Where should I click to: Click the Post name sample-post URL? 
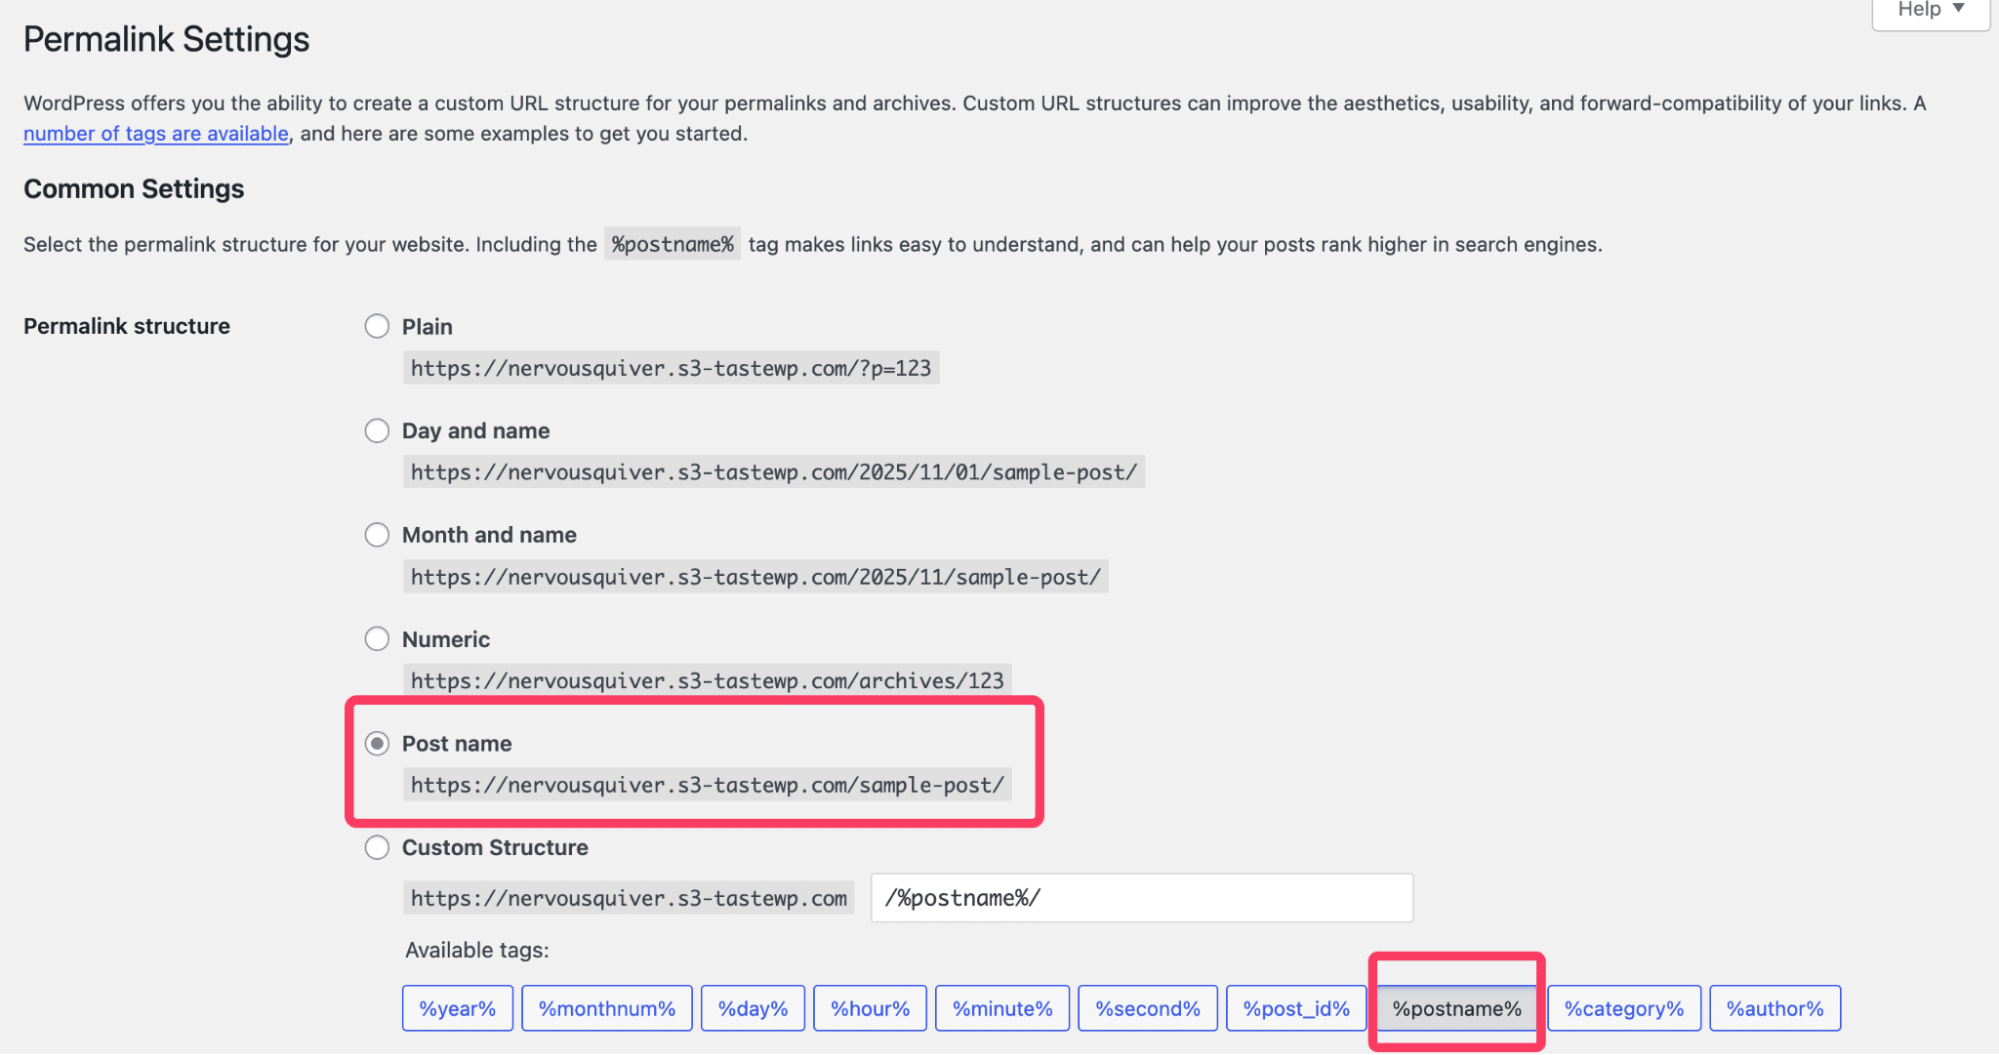707,785
